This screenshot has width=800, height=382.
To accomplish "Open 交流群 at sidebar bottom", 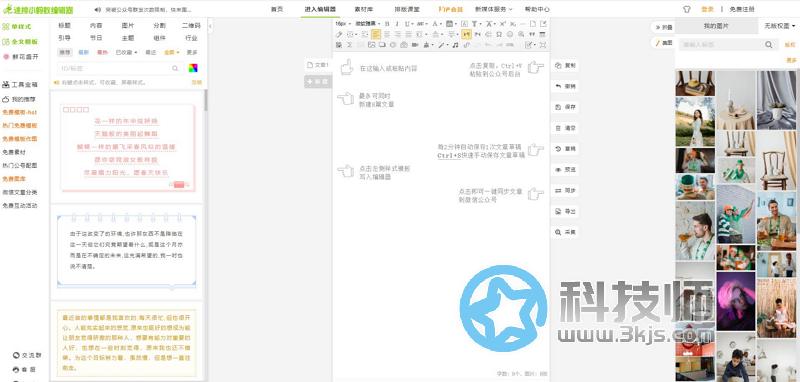I will 27,355.
